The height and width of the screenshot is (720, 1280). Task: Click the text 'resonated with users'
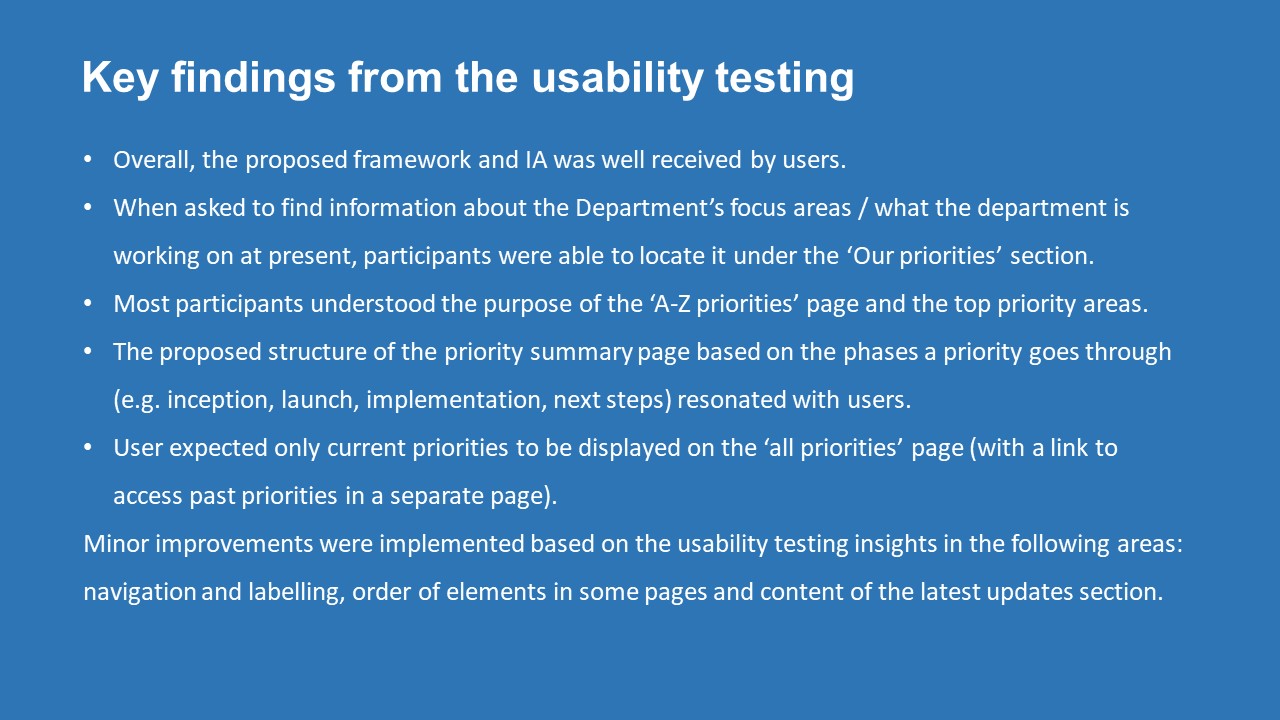(794, 400)
